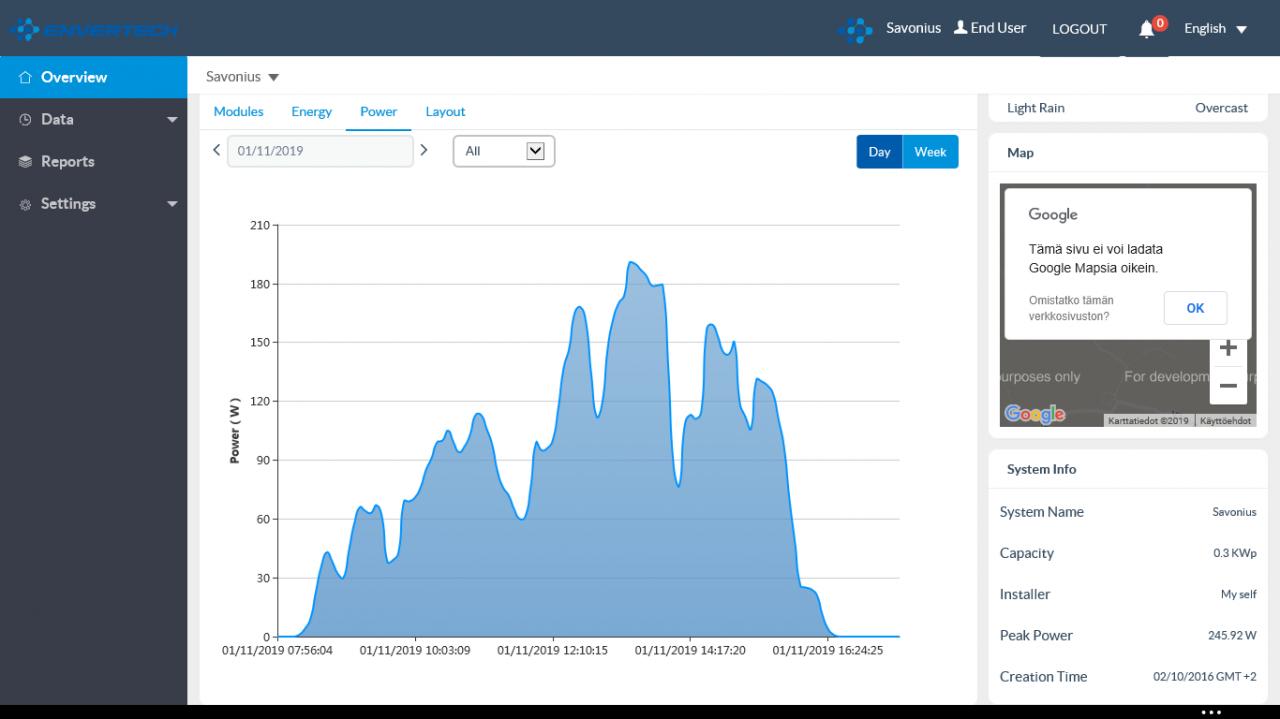Click the Karttatiedot ©2019 map text
The width and height of the screenshot is (1280, 719).
coord(1148,421)
